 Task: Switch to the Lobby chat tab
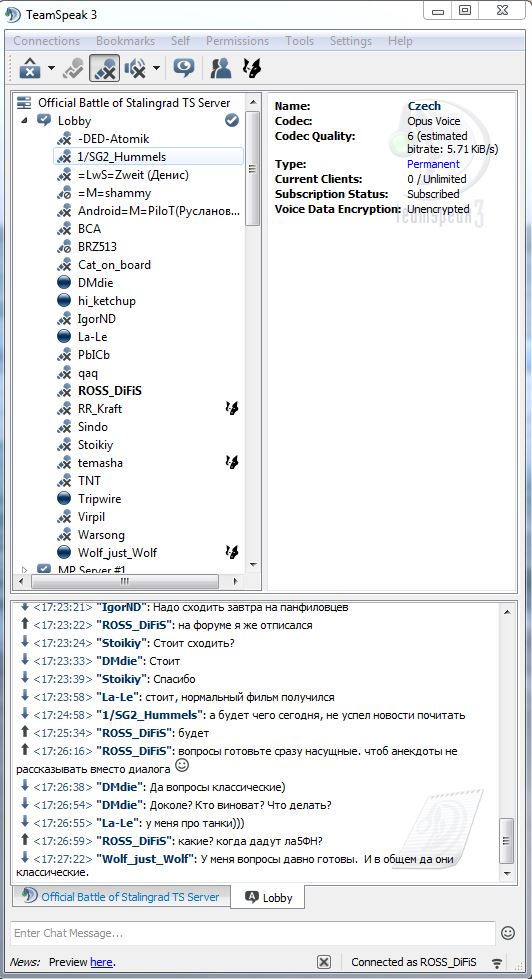pyautogui.click(x=268, y=897)
